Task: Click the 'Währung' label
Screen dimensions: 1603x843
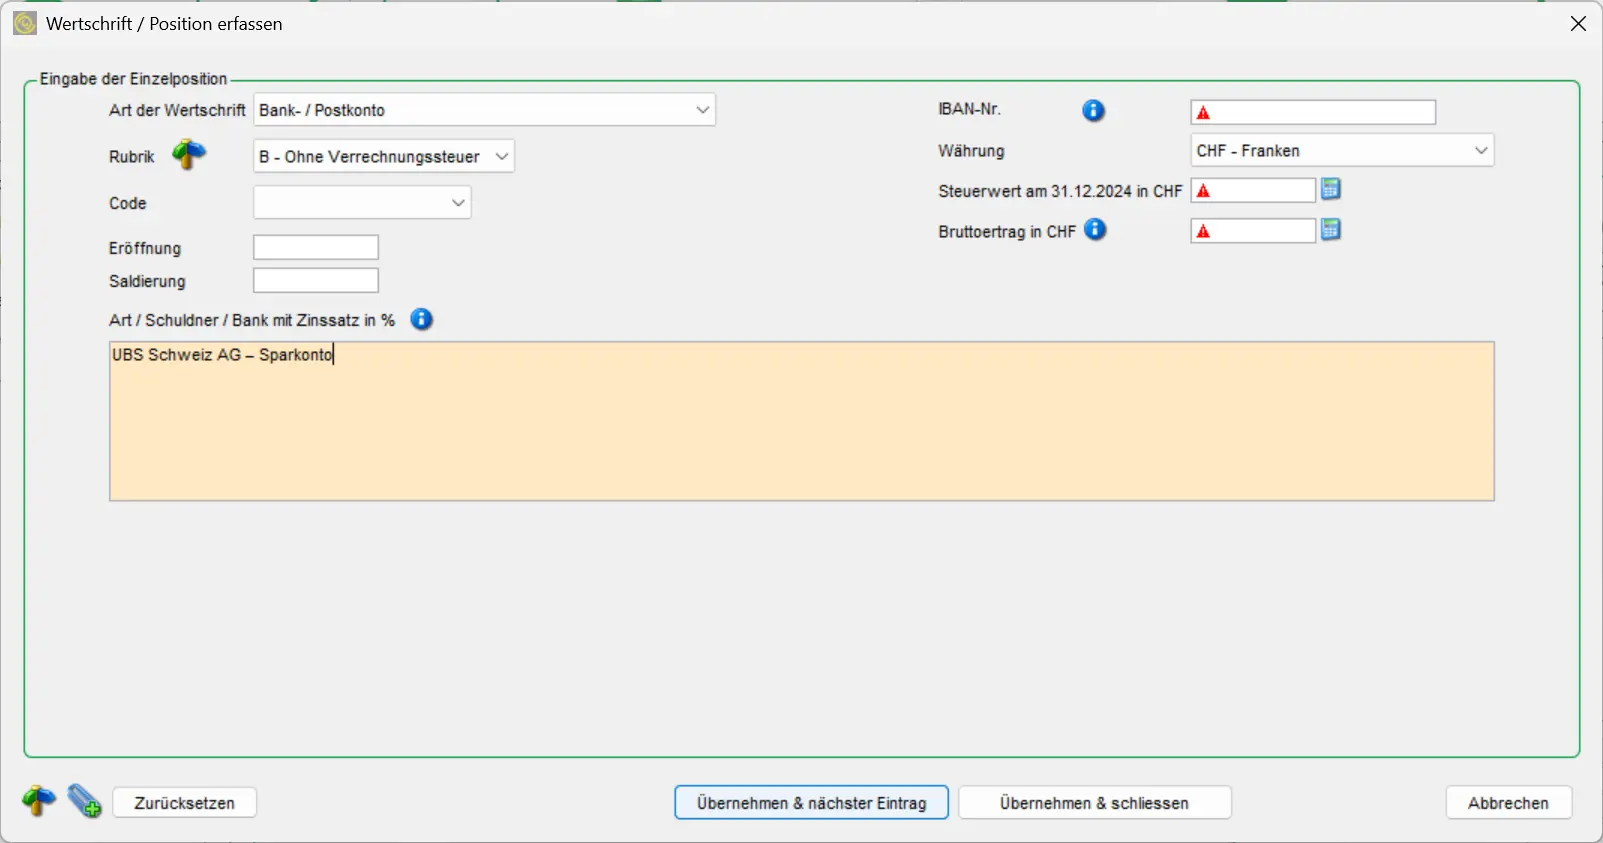Action: (x=971, y=151)
